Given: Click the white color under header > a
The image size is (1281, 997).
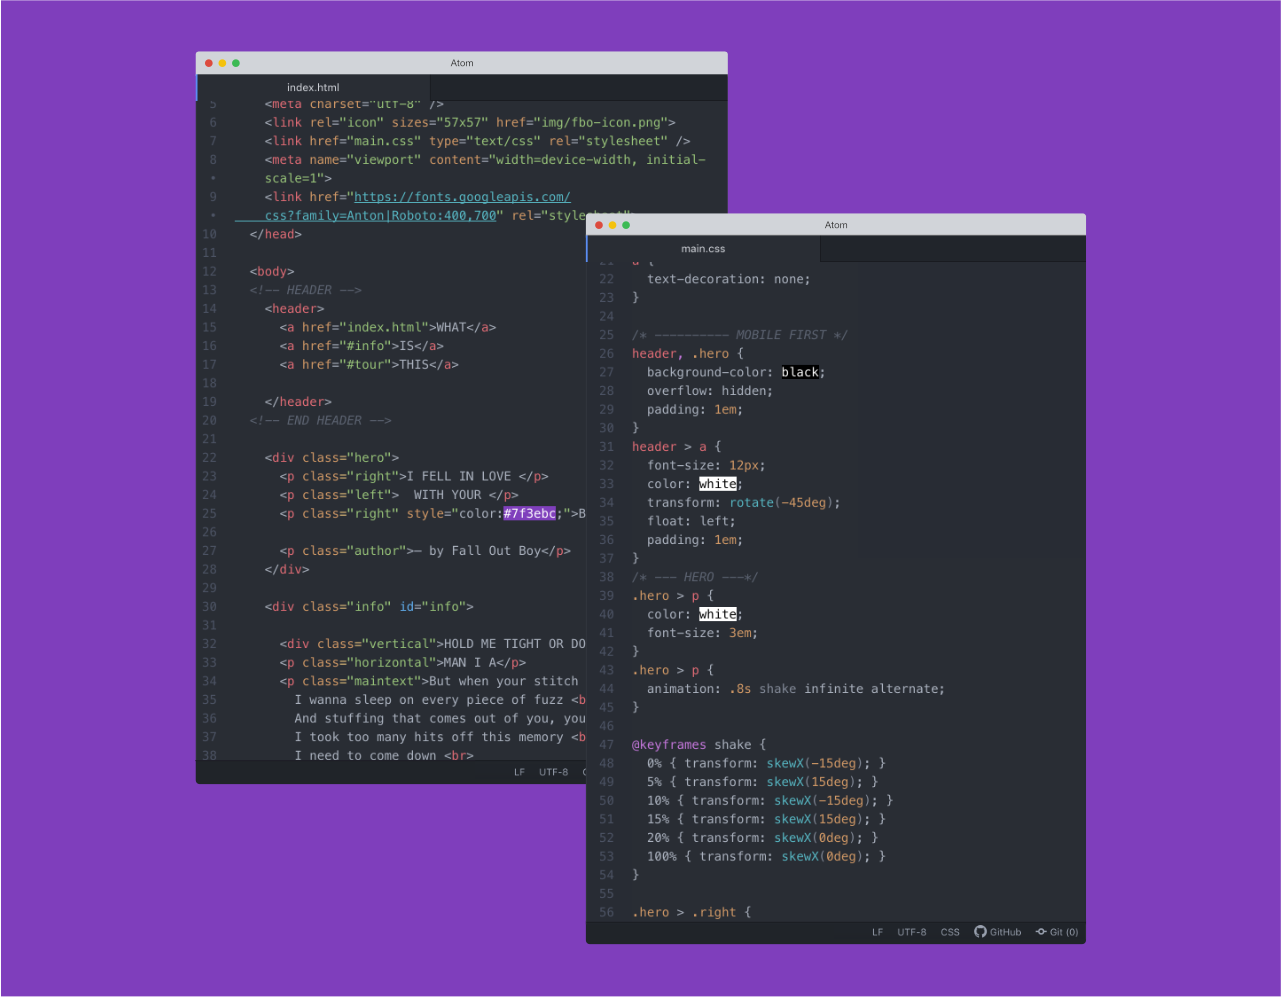Looking at the screenshot, I should point(718,484).
